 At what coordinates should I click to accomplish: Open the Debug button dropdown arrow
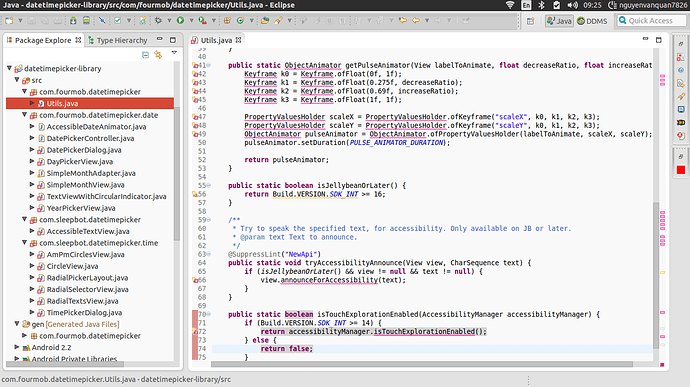[x=169, y=20]
